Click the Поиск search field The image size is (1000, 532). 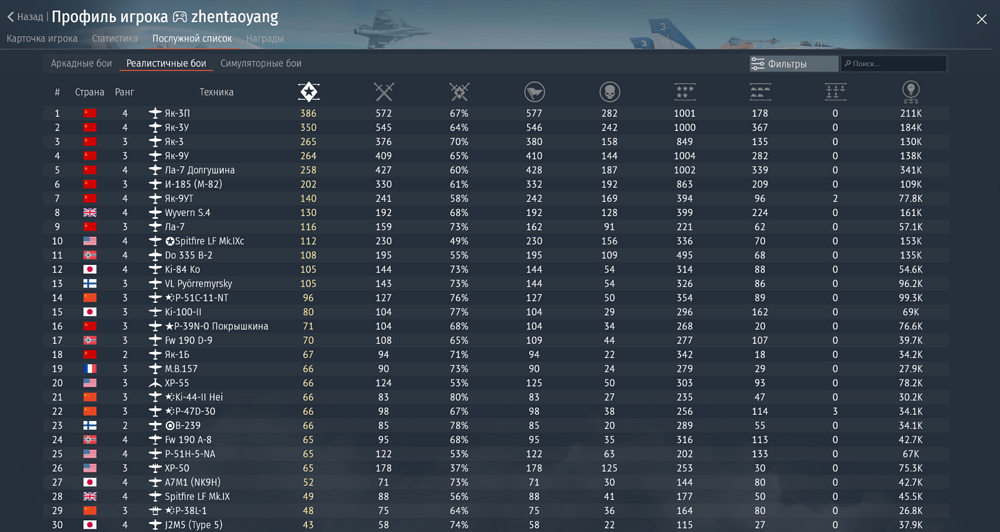(x=895, y=64)
